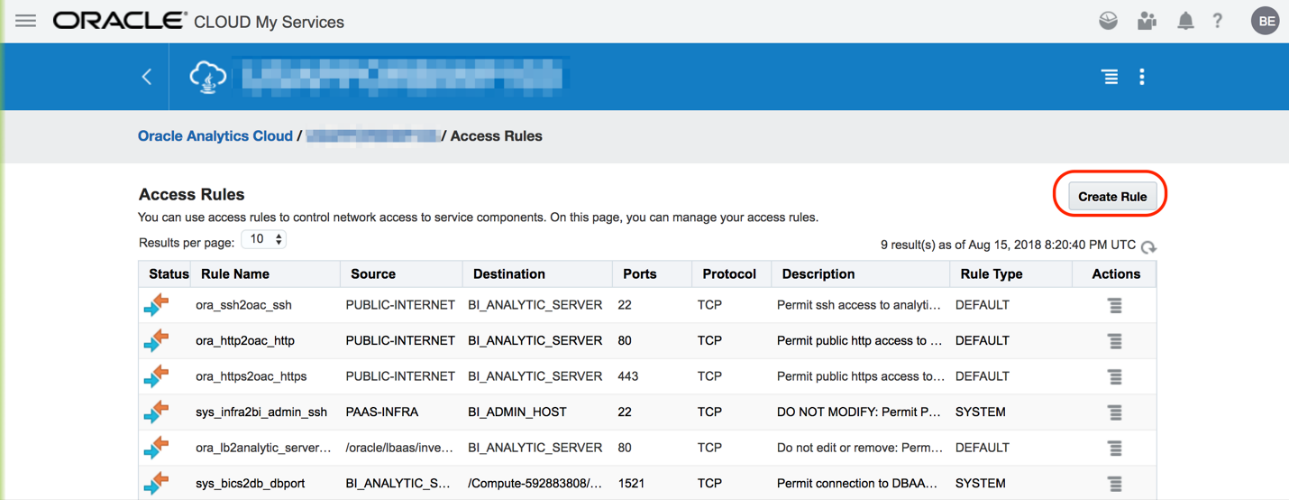Sort by the Rule Name column header

(235, 274)
